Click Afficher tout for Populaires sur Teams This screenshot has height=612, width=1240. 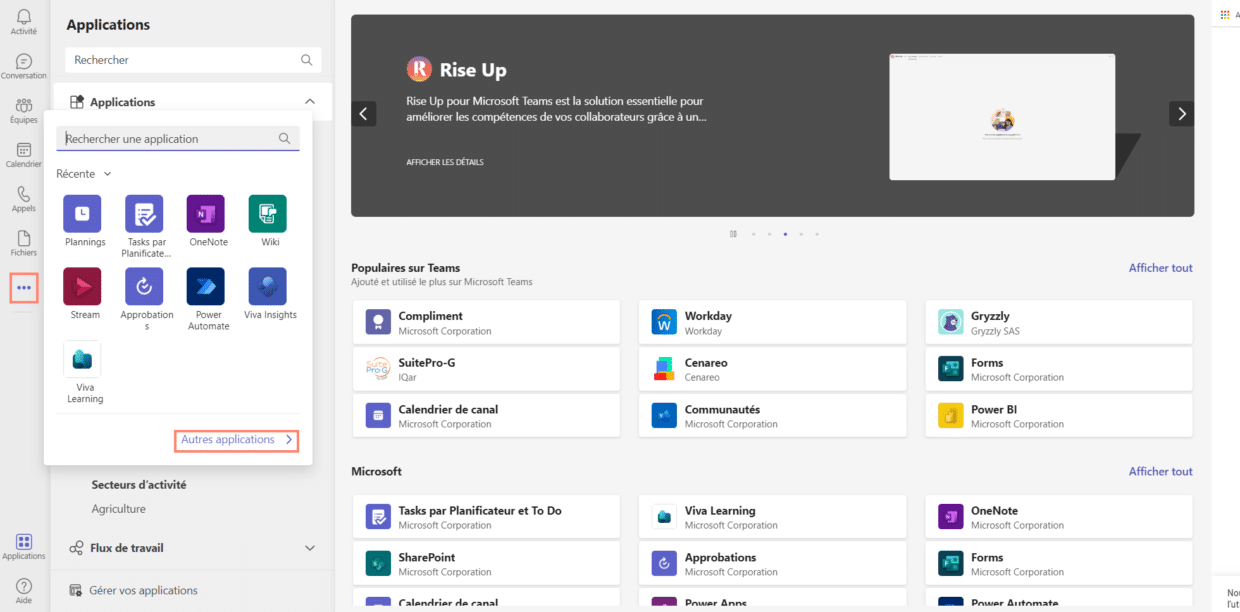click(x=1160, y=268)
